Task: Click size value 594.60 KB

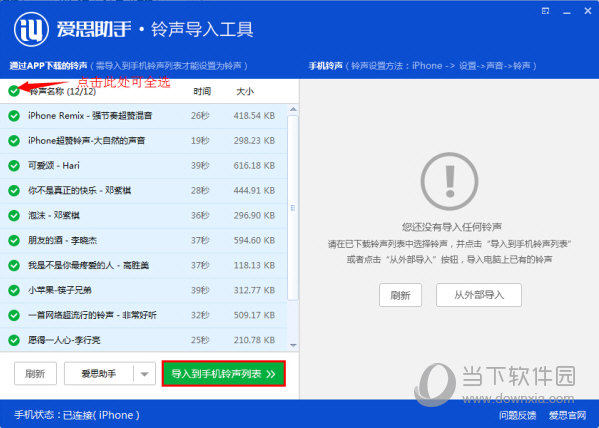Action: tap(254, 240)
